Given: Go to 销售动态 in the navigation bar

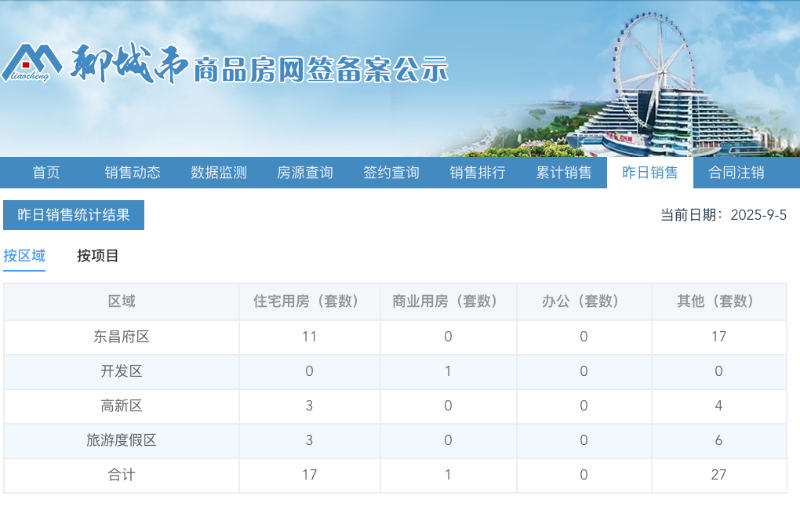Looking at the screenshot, I should (x=132, y=173).
